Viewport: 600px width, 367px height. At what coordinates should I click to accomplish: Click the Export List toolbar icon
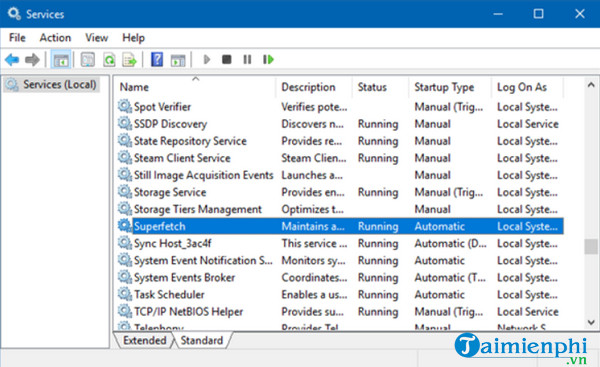point(129,60)
